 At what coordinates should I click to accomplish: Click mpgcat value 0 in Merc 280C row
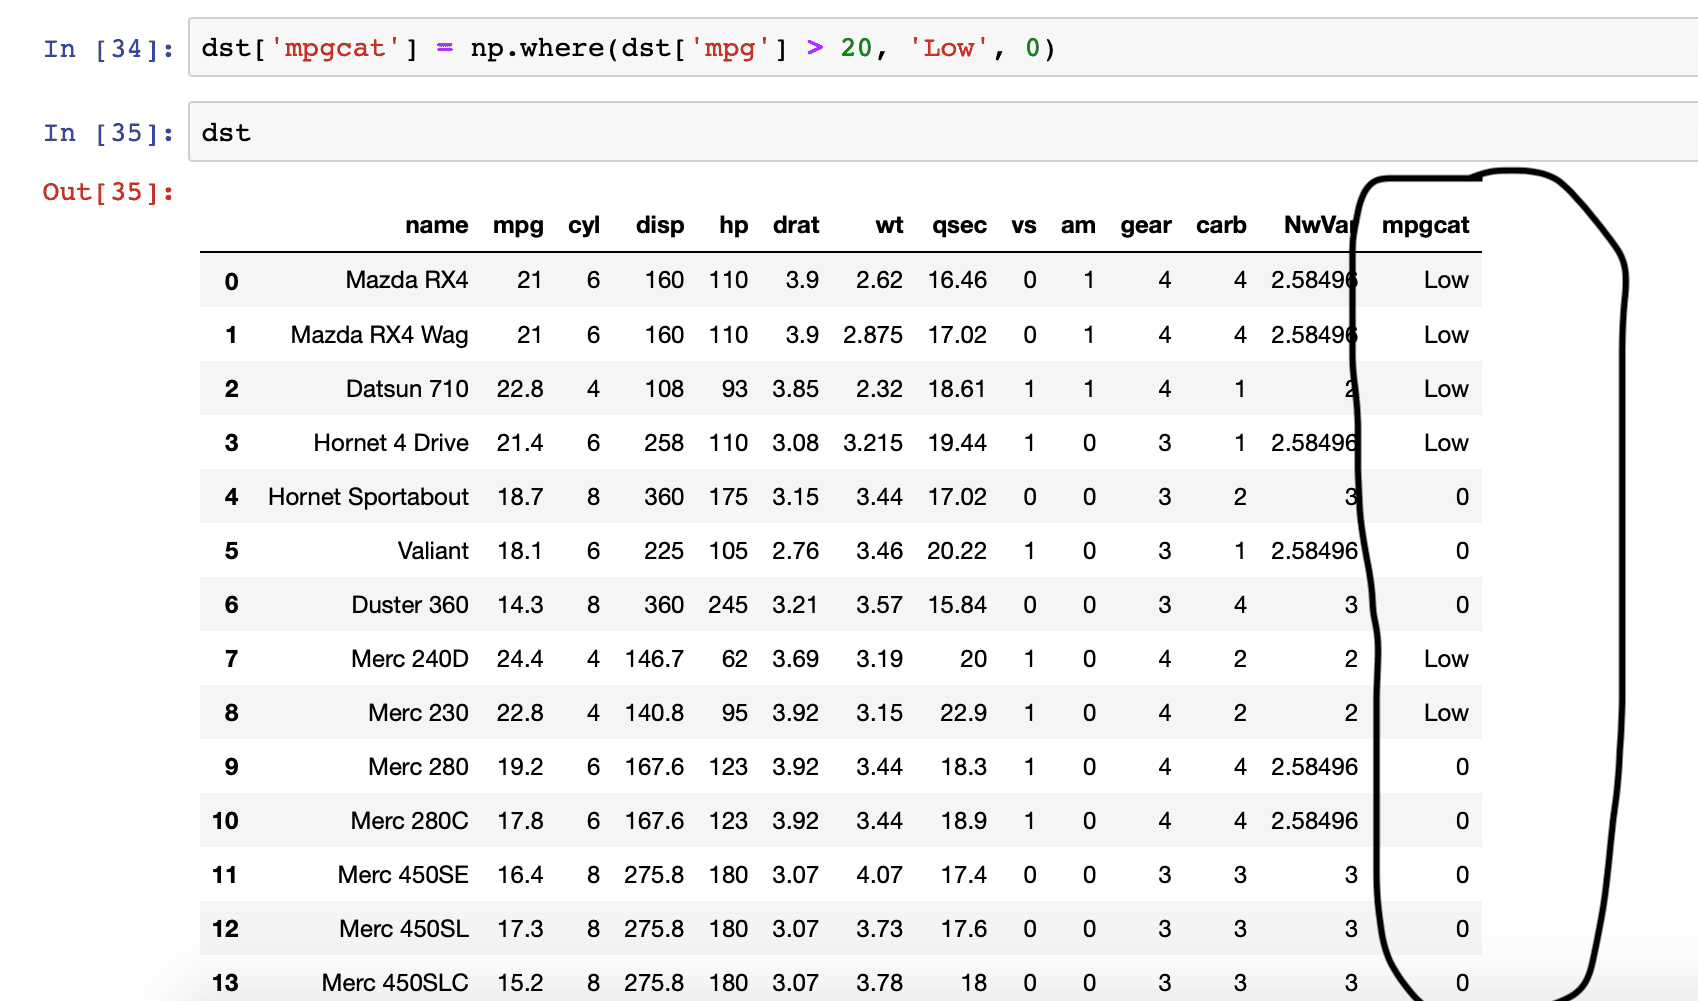1462,821
